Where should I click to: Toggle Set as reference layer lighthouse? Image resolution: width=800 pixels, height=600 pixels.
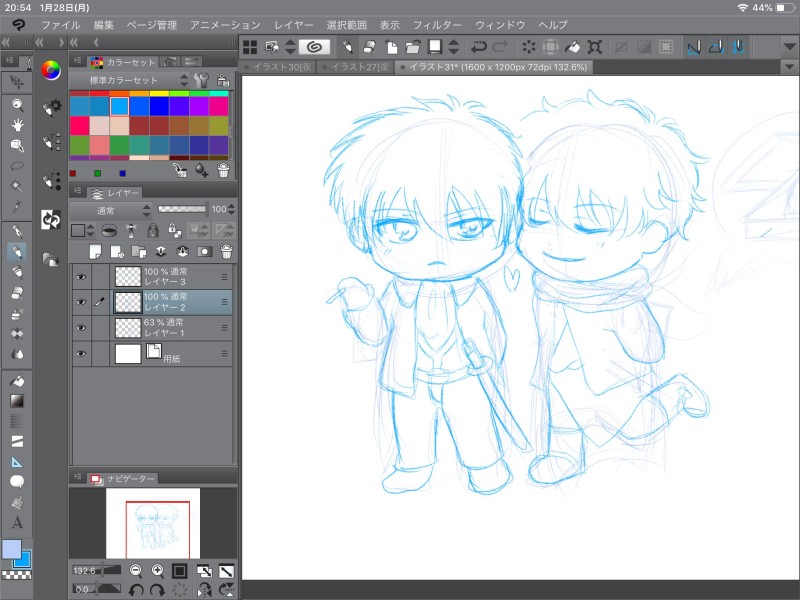click(132, 231)
